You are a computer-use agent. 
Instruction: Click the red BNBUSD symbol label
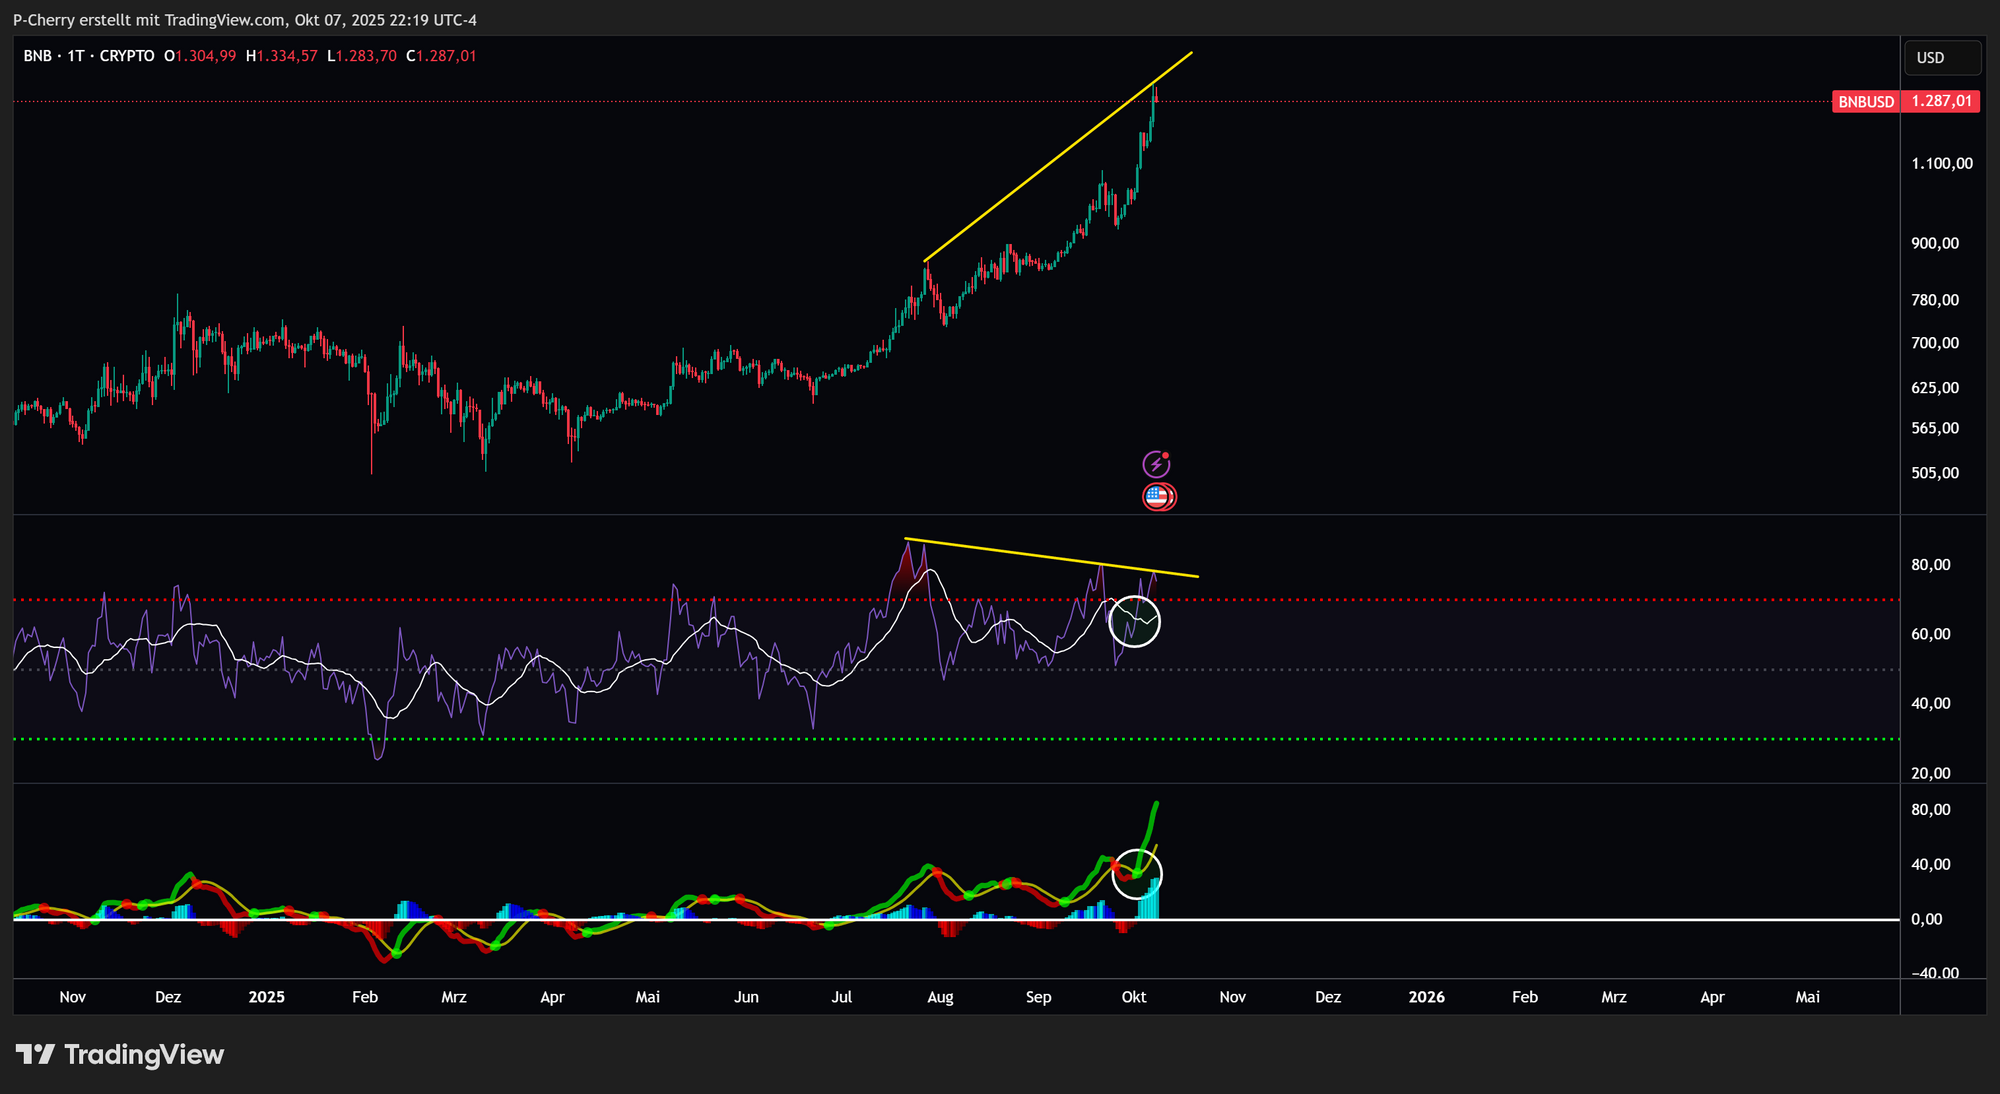1866,102
